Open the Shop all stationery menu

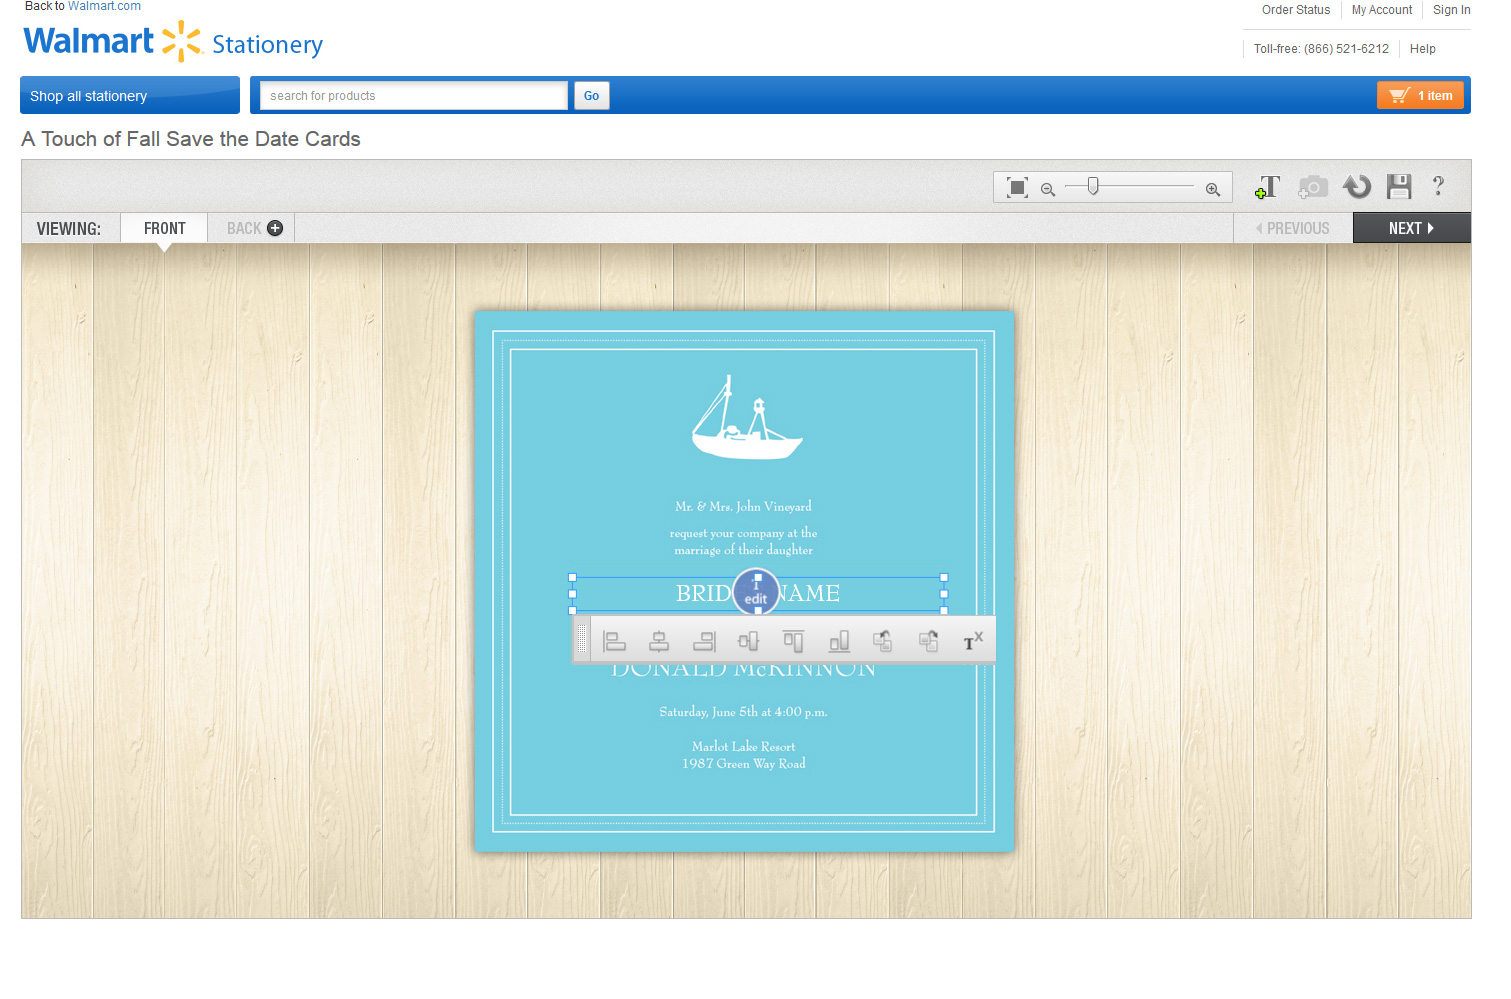click(x=130, y=96)
